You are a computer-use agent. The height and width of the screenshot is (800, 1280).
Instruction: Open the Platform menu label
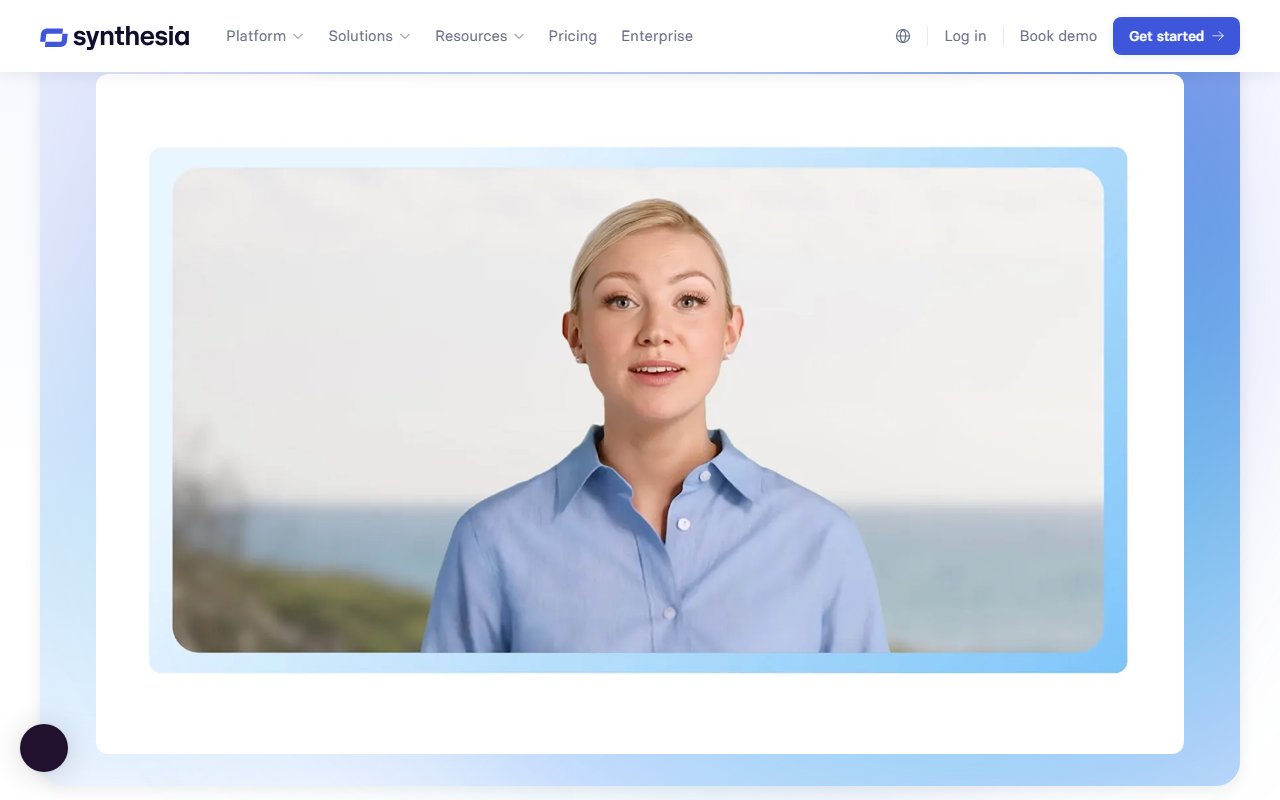tap(256, 36)
